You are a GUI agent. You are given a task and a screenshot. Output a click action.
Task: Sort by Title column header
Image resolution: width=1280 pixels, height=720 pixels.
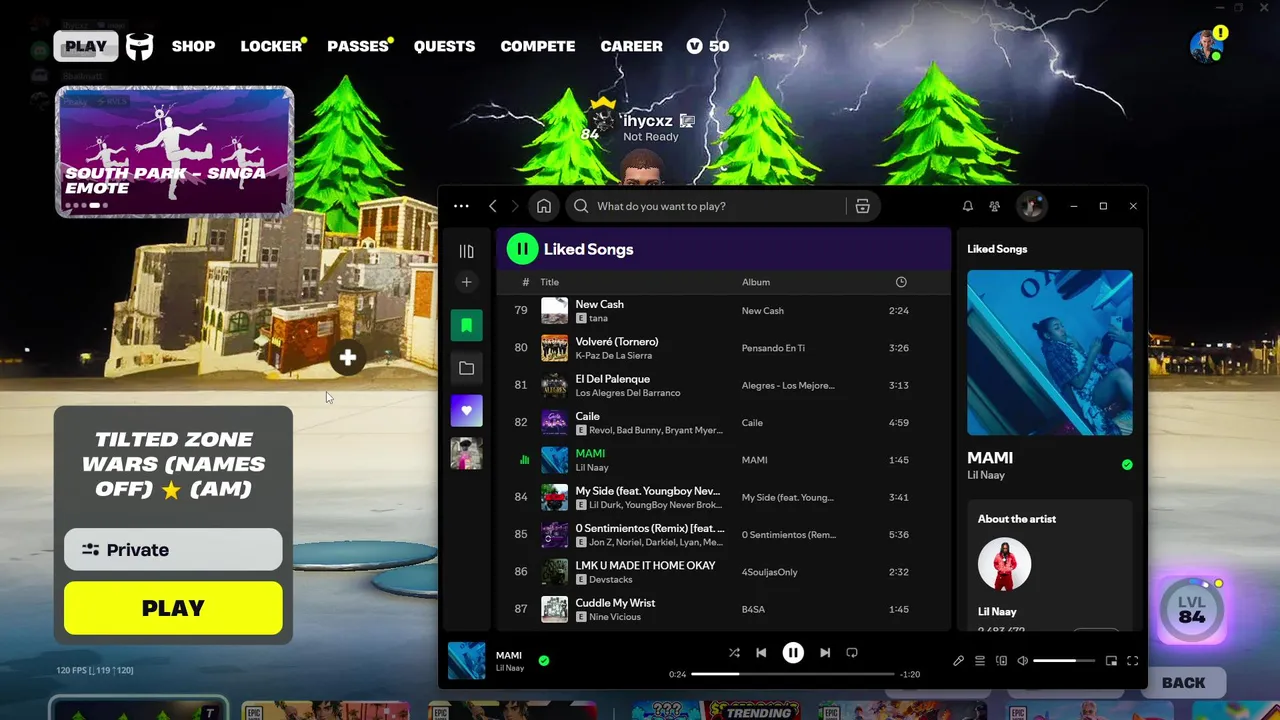click(x=549, y=282)
